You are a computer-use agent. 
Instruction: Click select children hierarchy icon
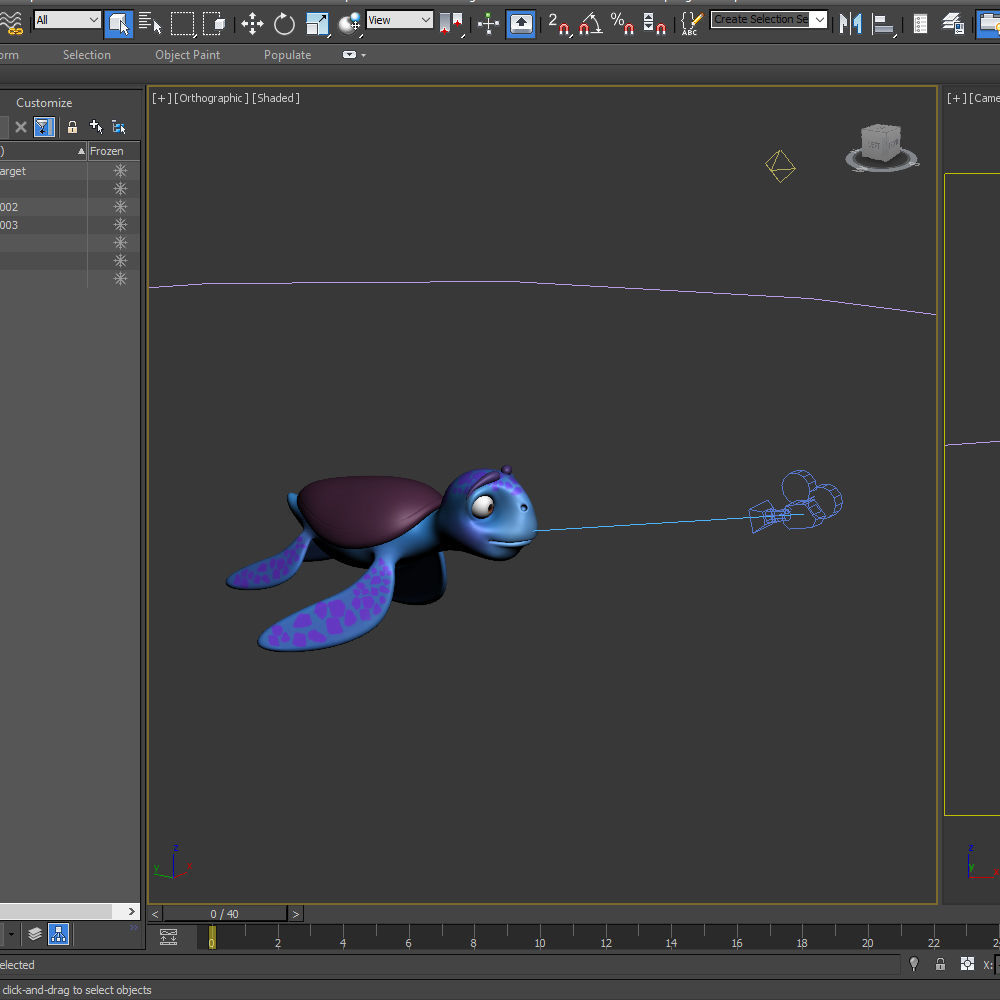coord(119,127)
